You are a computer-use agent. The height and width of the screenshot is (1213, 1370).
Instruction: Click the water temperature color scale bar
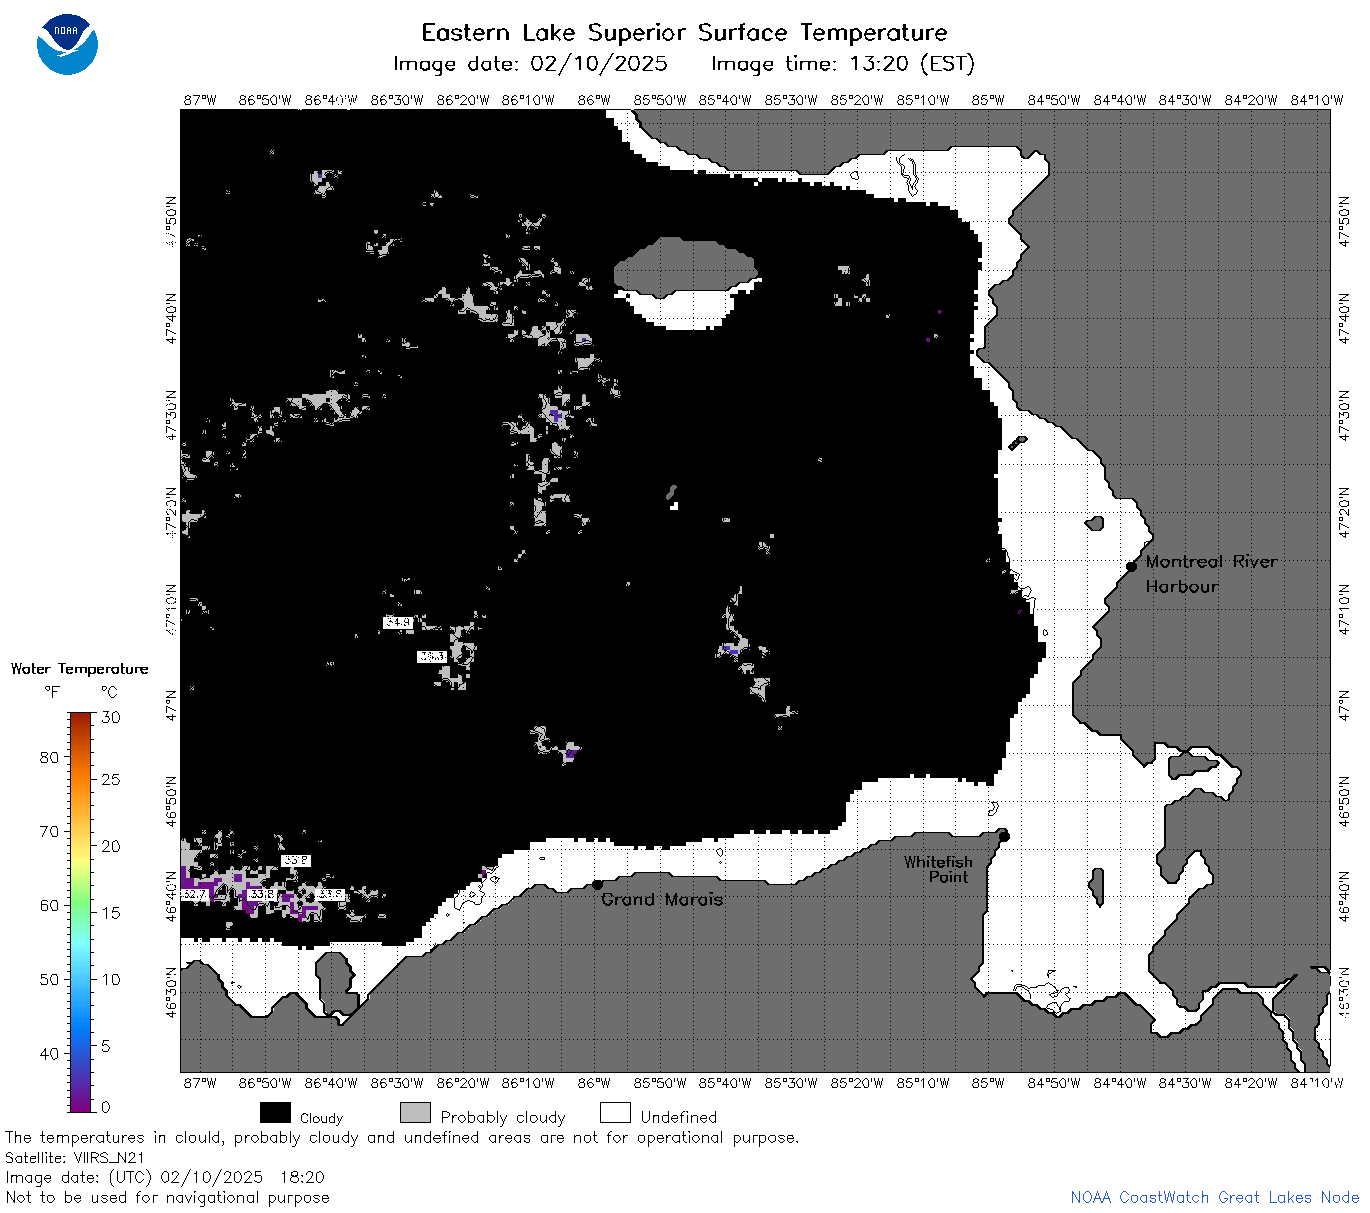tap(81, 911)
